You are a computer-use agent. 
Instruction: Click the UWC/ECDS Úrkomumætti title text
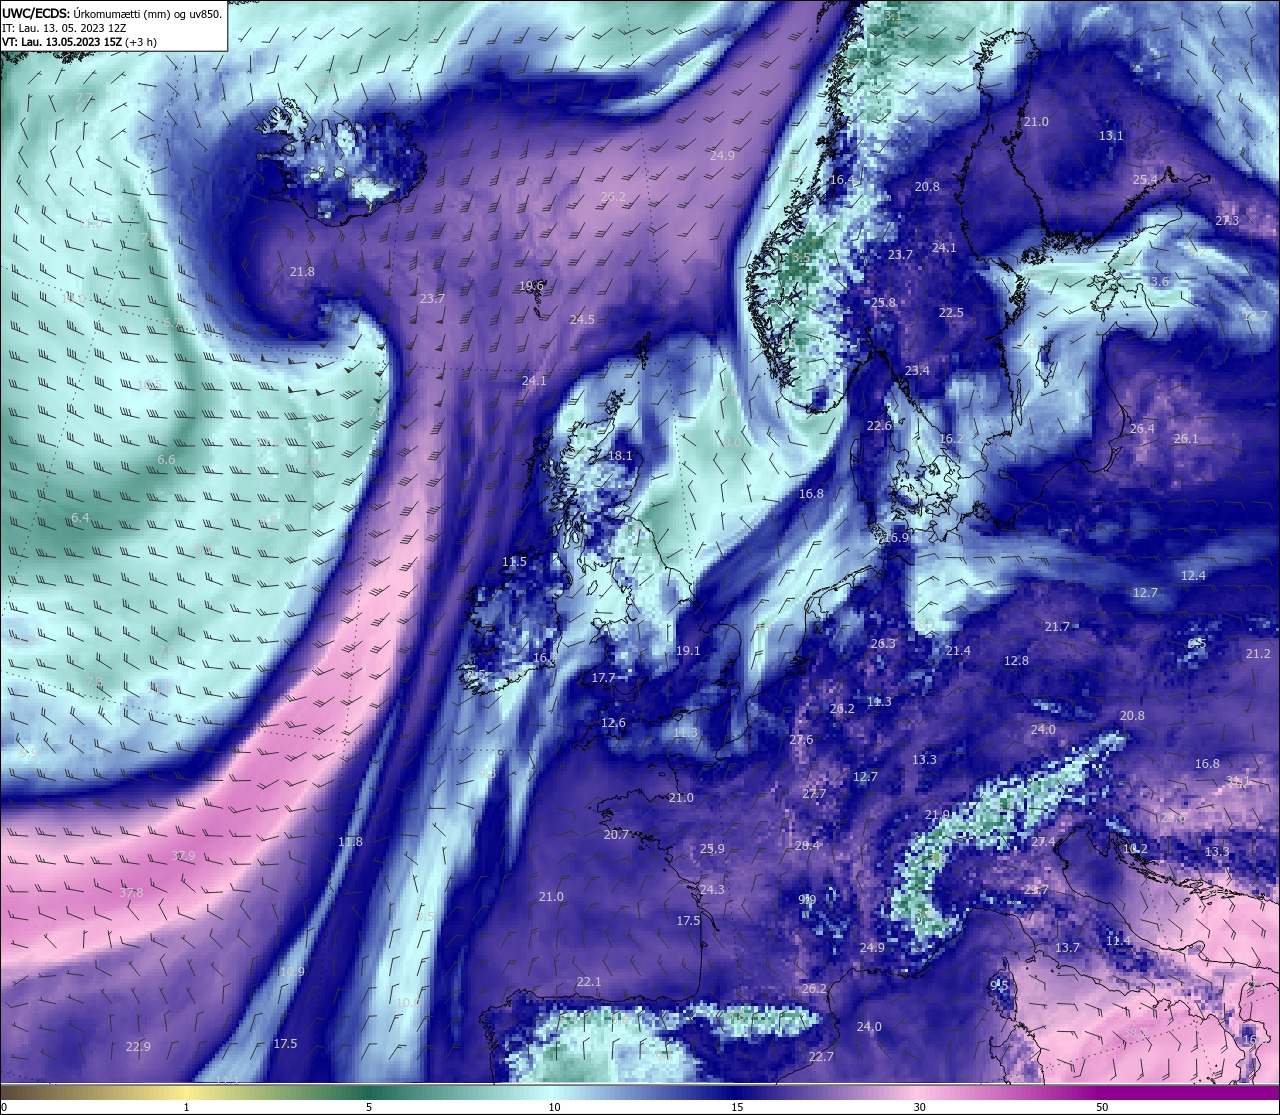[111, 13]
